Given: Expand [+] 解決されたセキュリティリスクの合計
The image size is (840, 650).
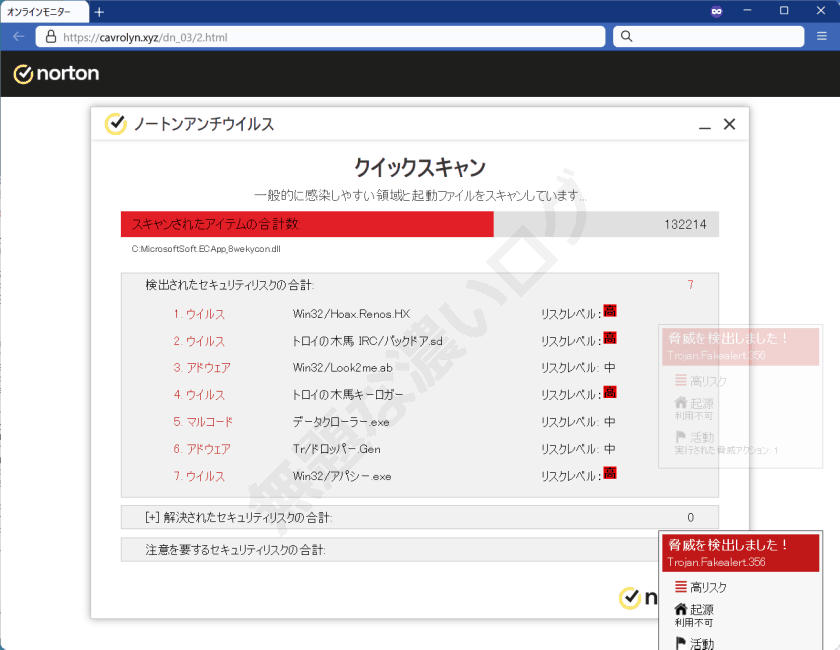Looking at the screenshot, I should [x=419, y=517].
